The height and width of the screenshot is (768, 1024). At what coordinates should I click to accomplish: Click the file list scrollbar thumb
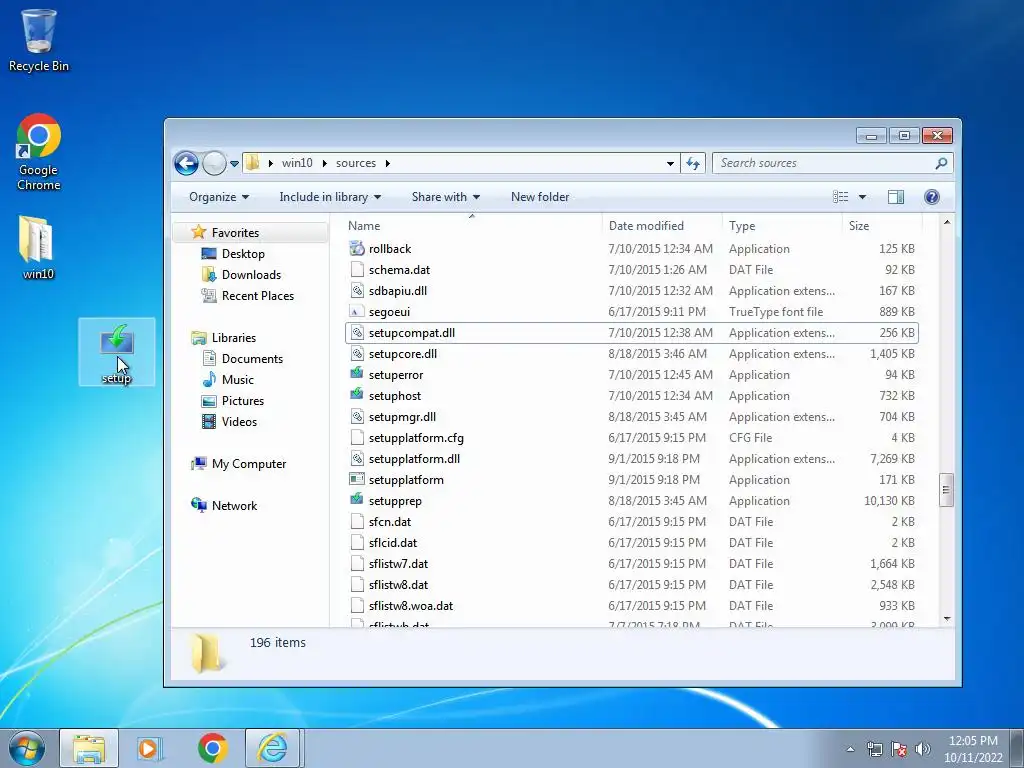coord(946,490)
